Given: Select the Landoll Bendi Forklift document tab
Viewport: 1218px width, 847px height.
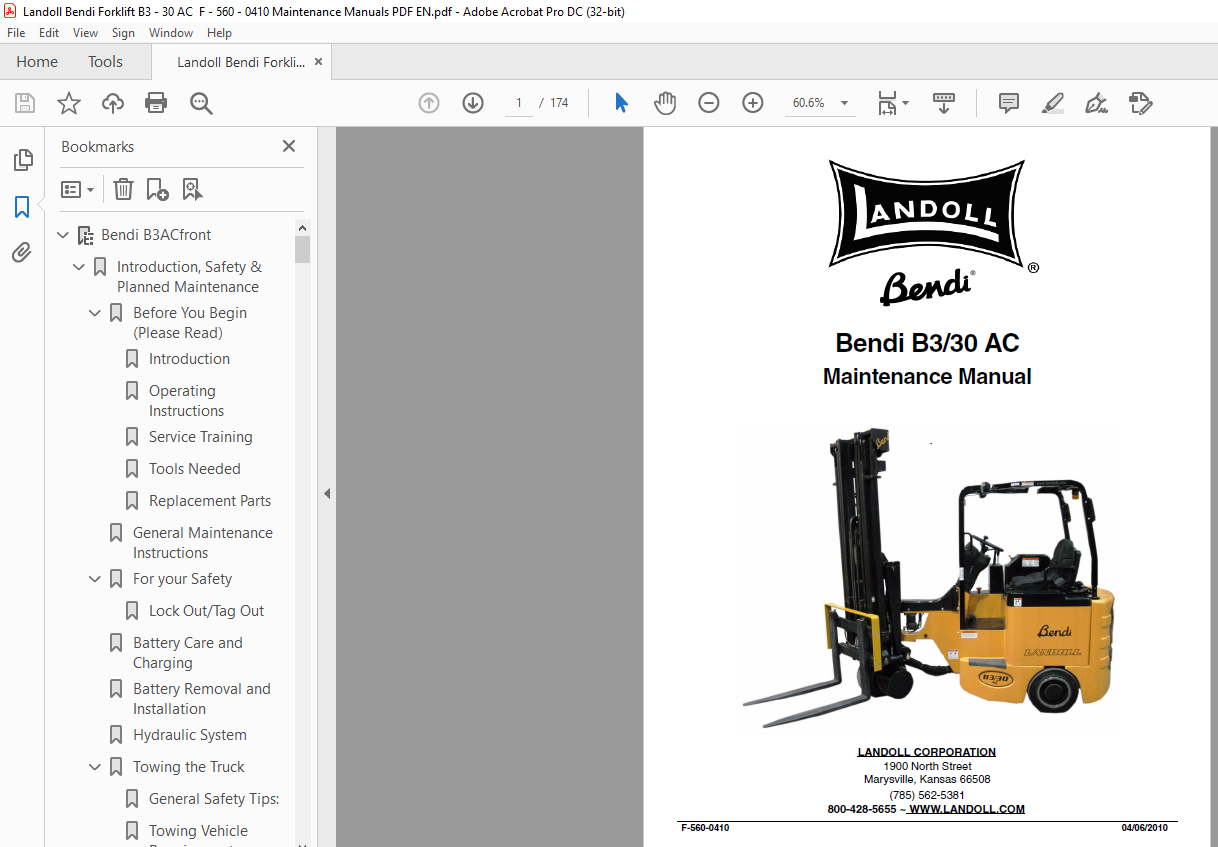Looking at the screenshot, I should [241, 62].
